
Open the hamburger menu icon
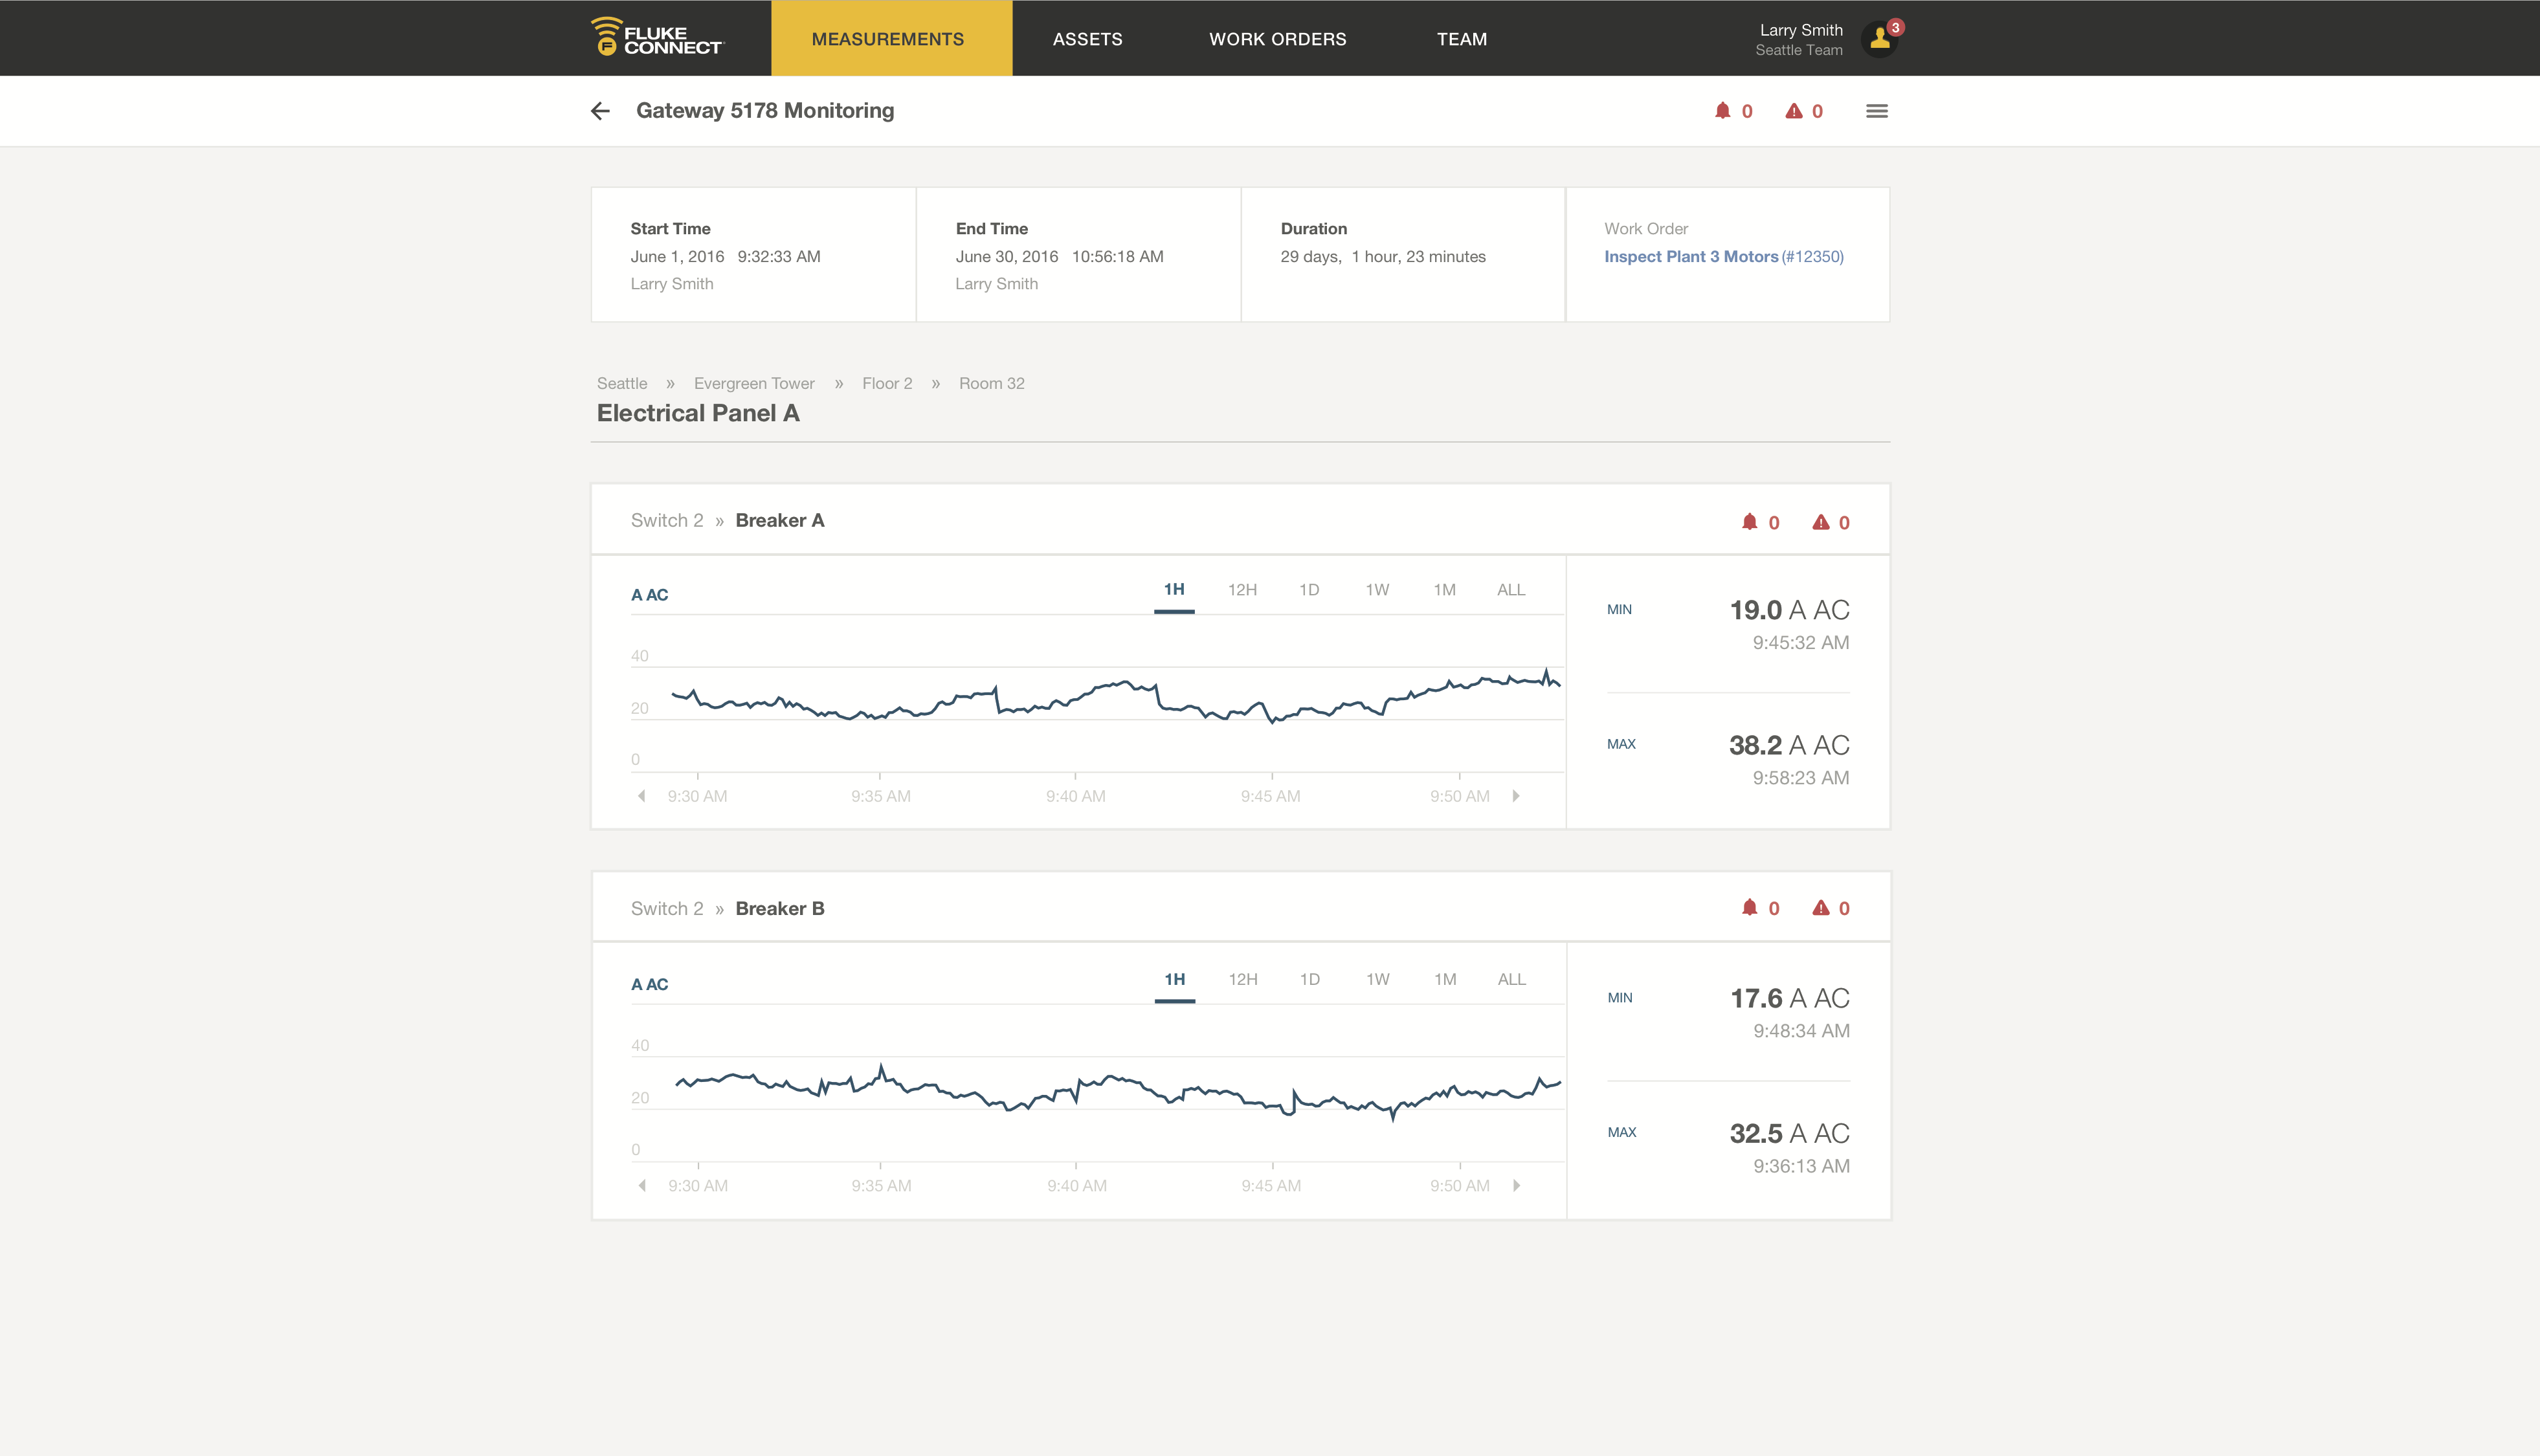tap(1876, 111)
